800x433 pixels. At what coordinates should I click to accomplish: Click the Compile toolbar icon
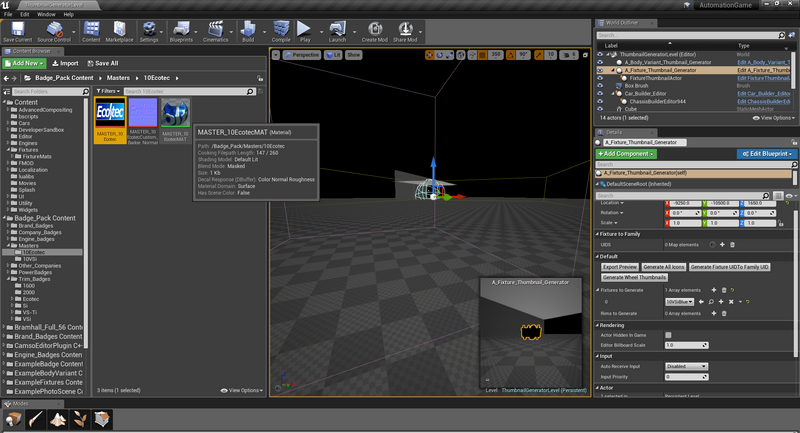click(281, 30)
